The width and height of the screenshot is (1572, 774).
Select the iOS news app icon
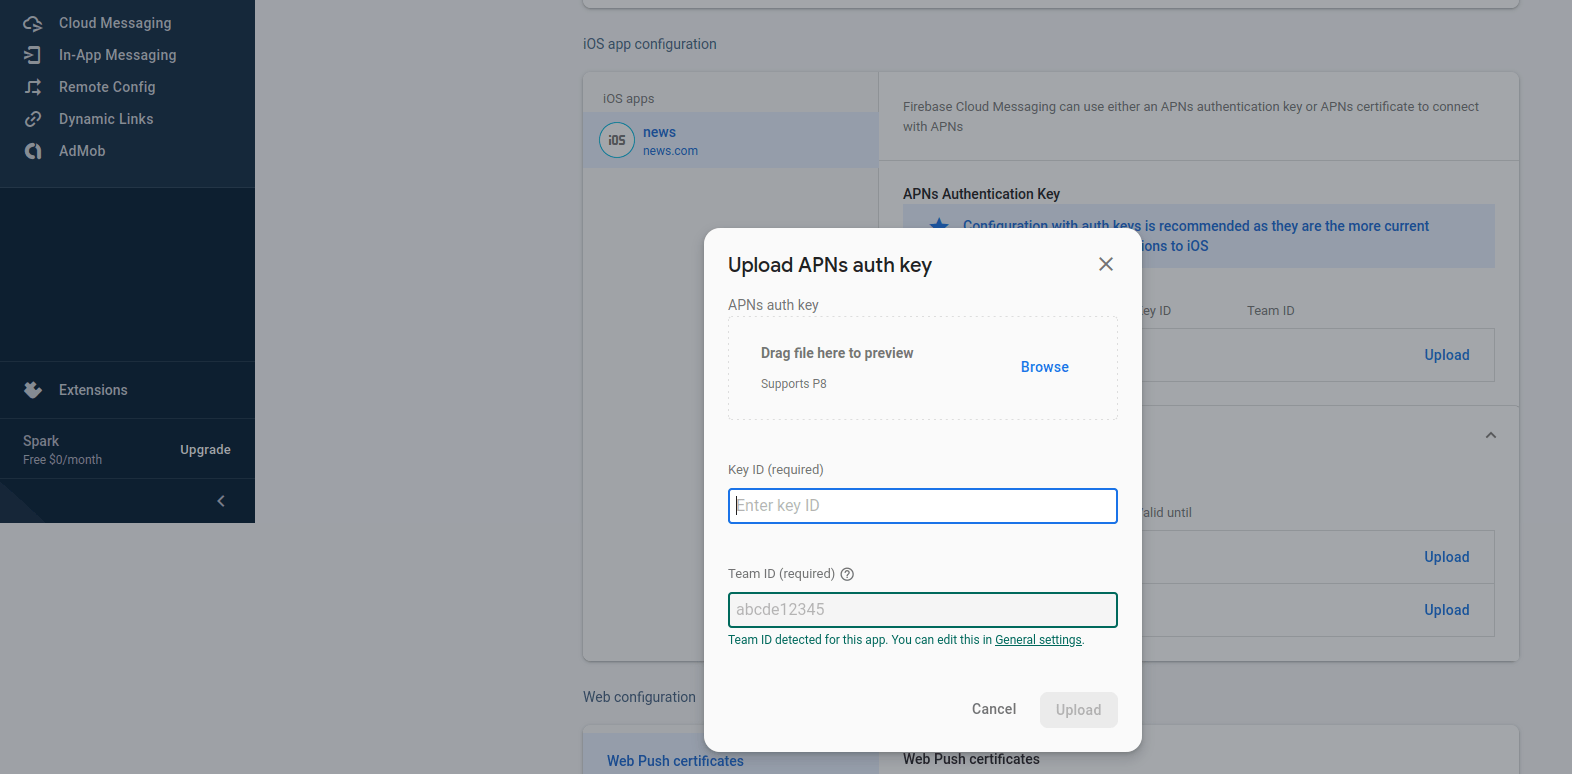[617, 140]
